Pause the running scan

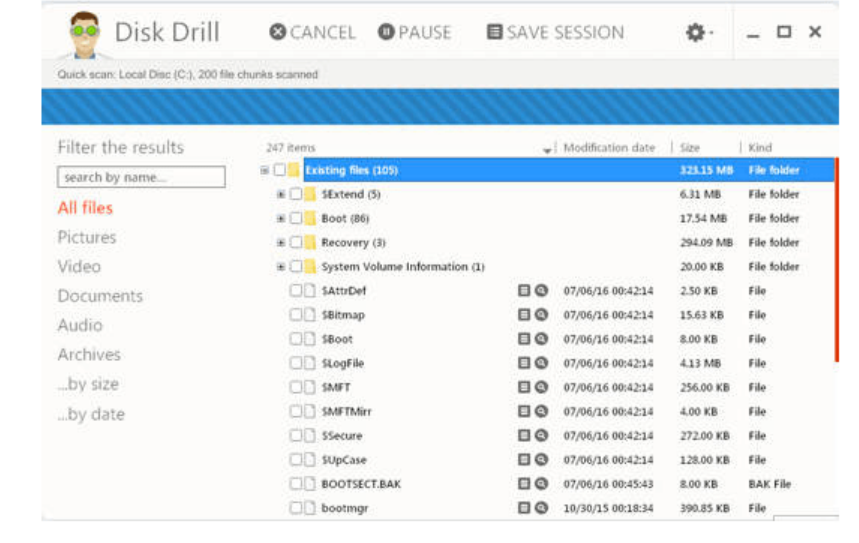(x=414, y=33)
